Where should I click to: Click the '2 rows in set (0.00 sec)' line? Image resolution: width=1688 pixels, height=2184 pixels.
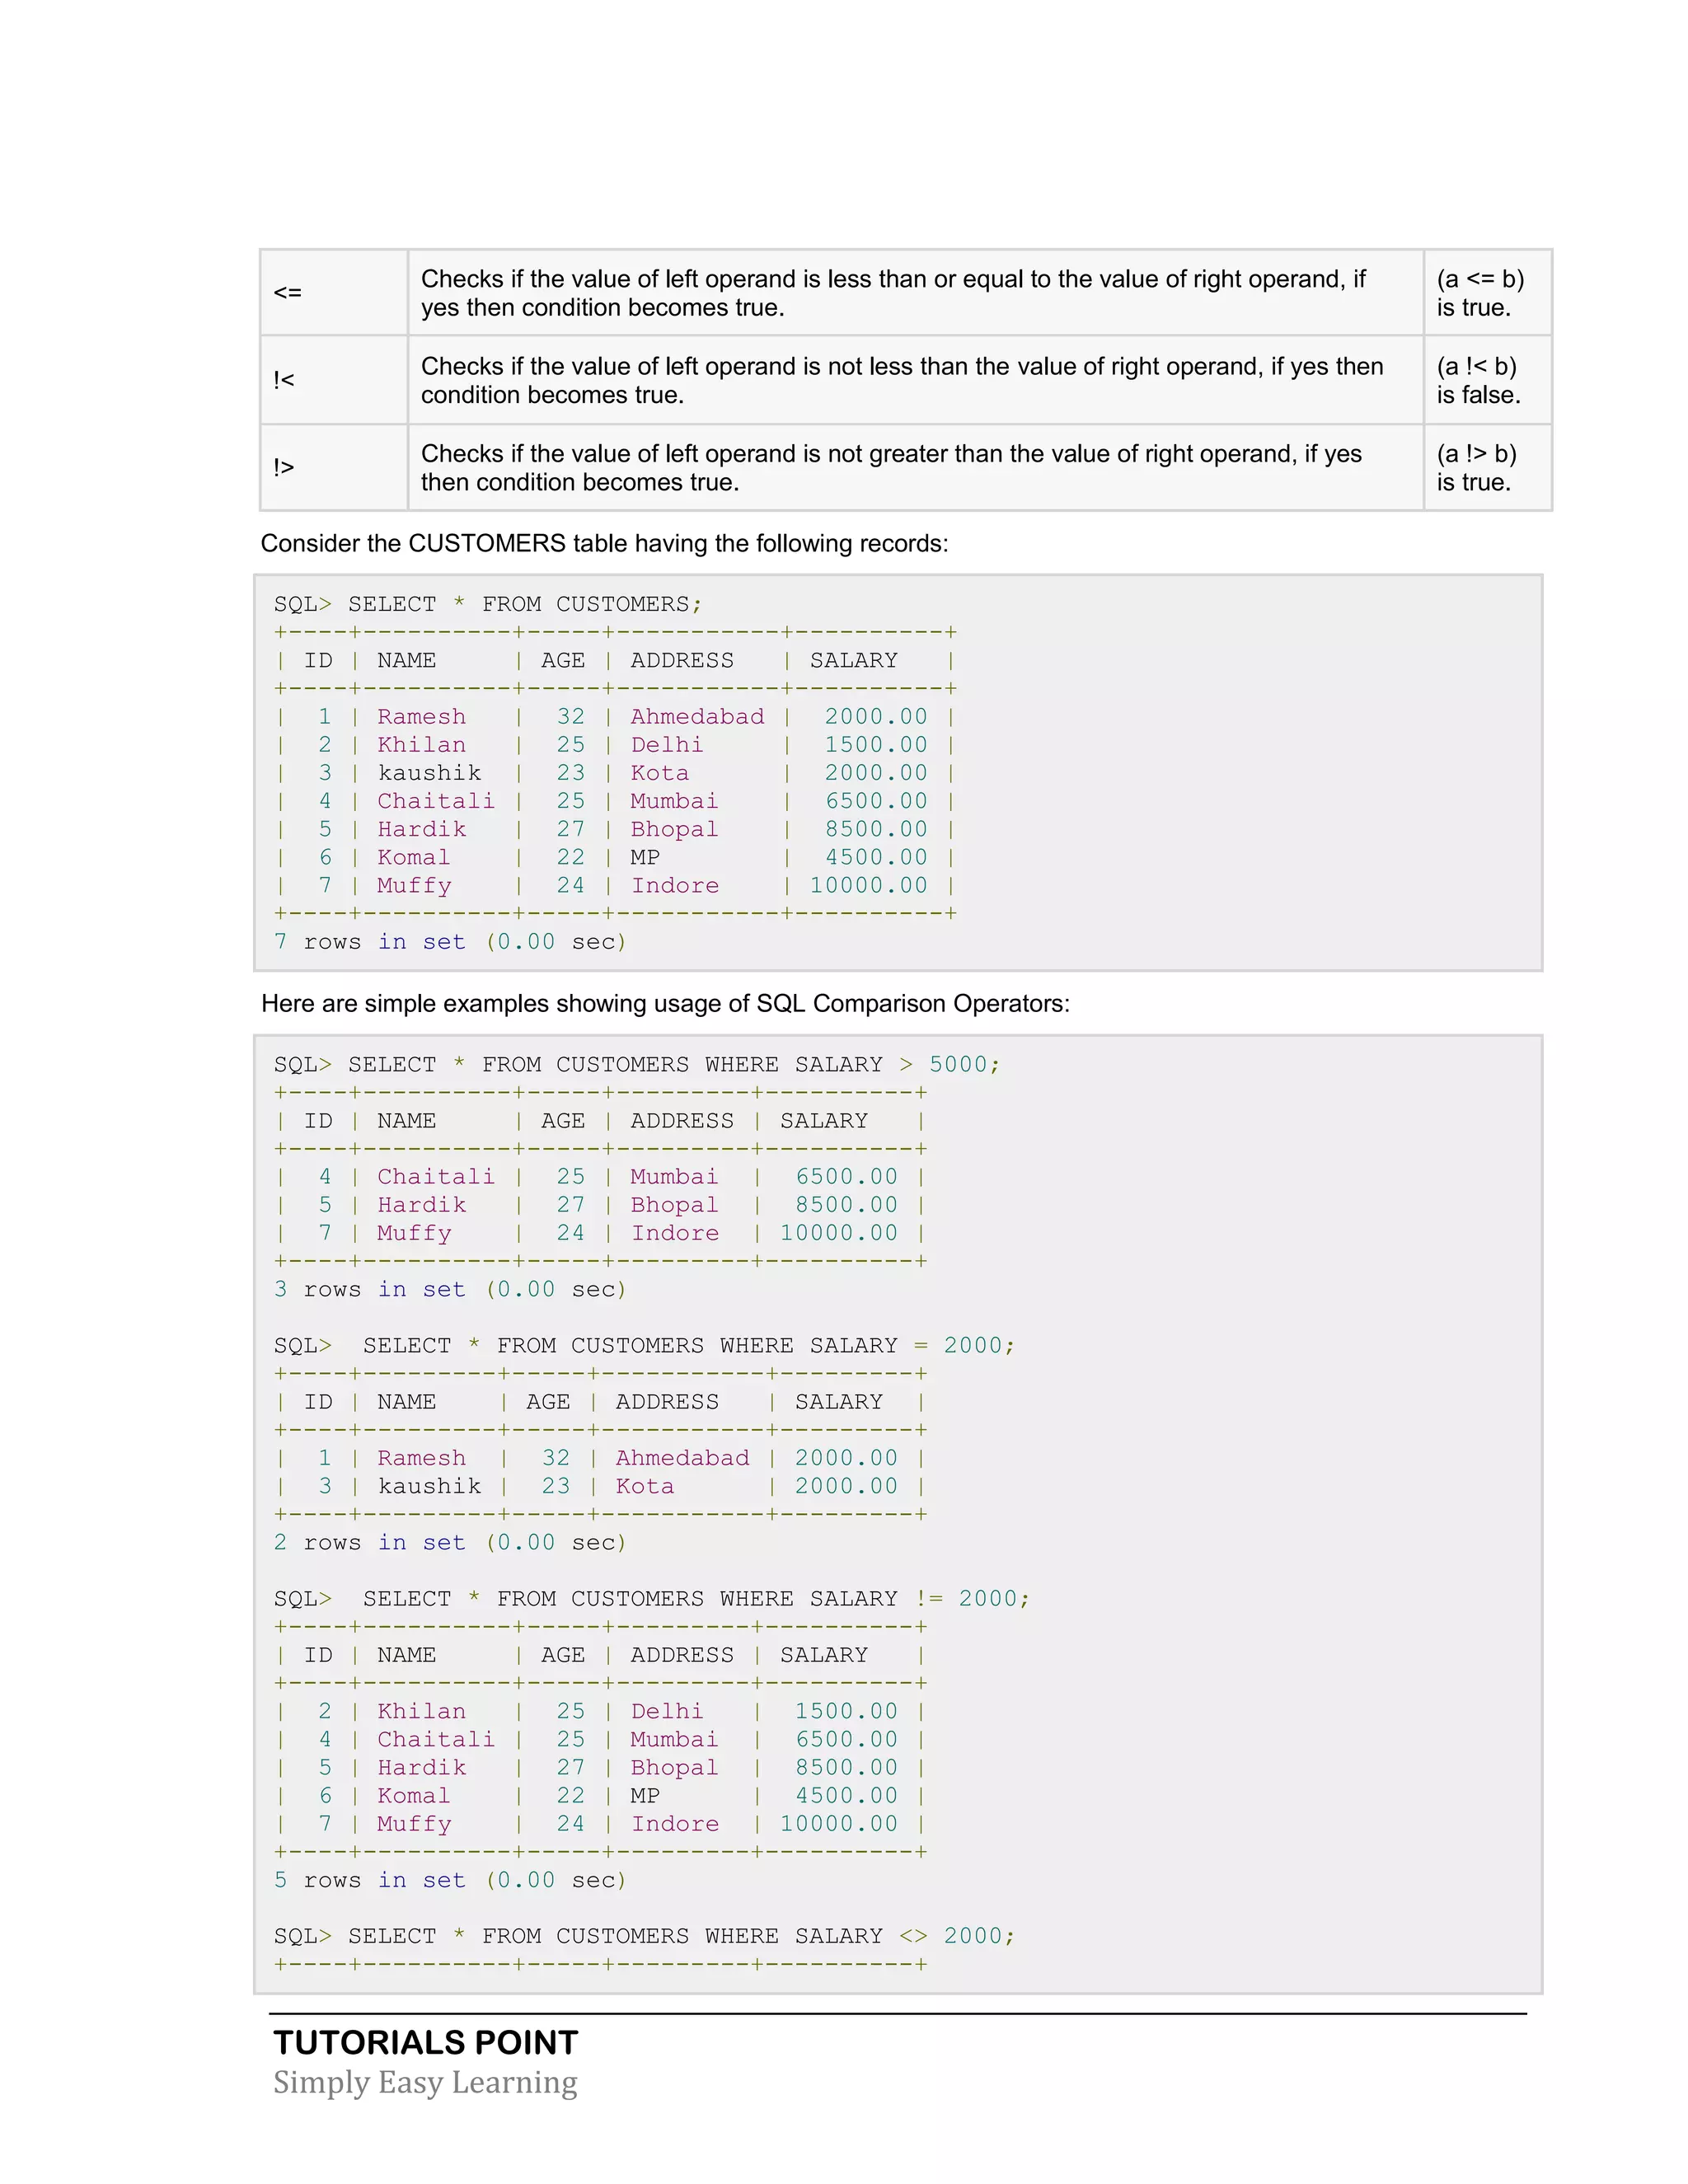pyautogui.click(x=450, y=1542)
